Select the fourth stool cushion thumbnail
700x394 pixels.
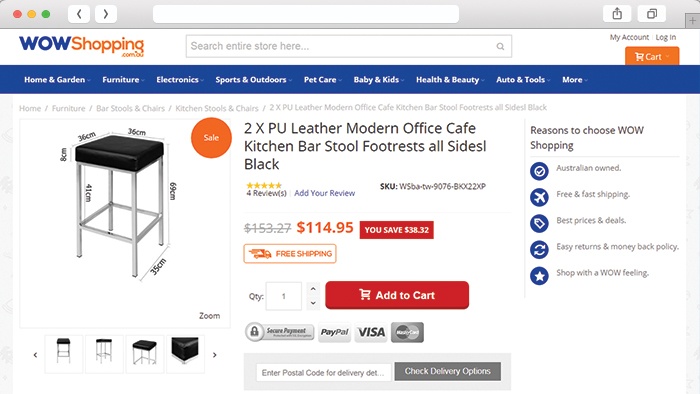click(x=185, y=354)
